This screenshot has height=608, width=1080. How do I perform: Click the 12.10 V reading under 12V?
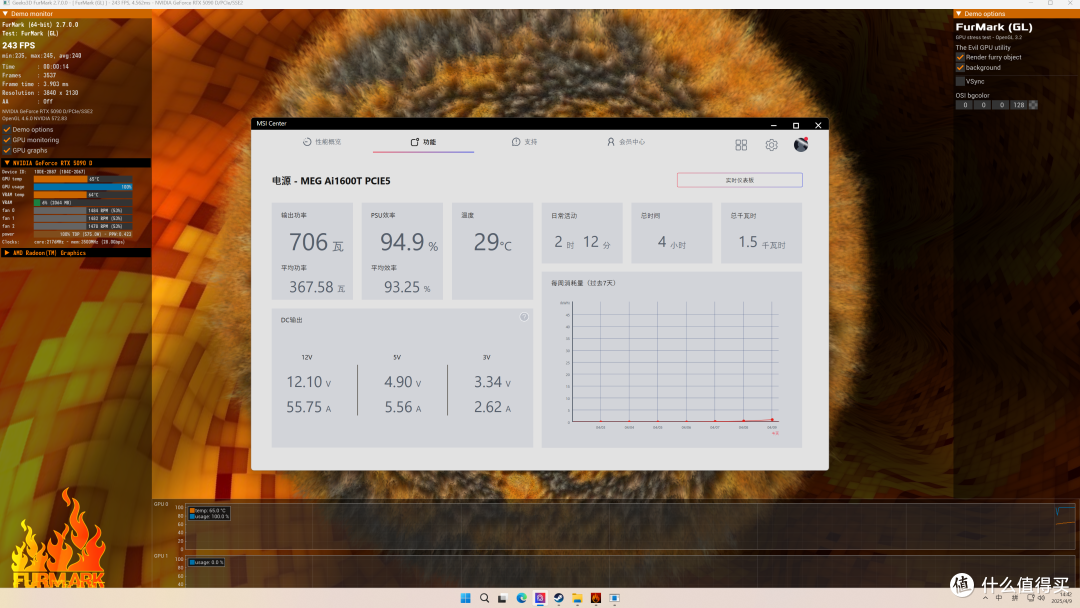point(309,382)
